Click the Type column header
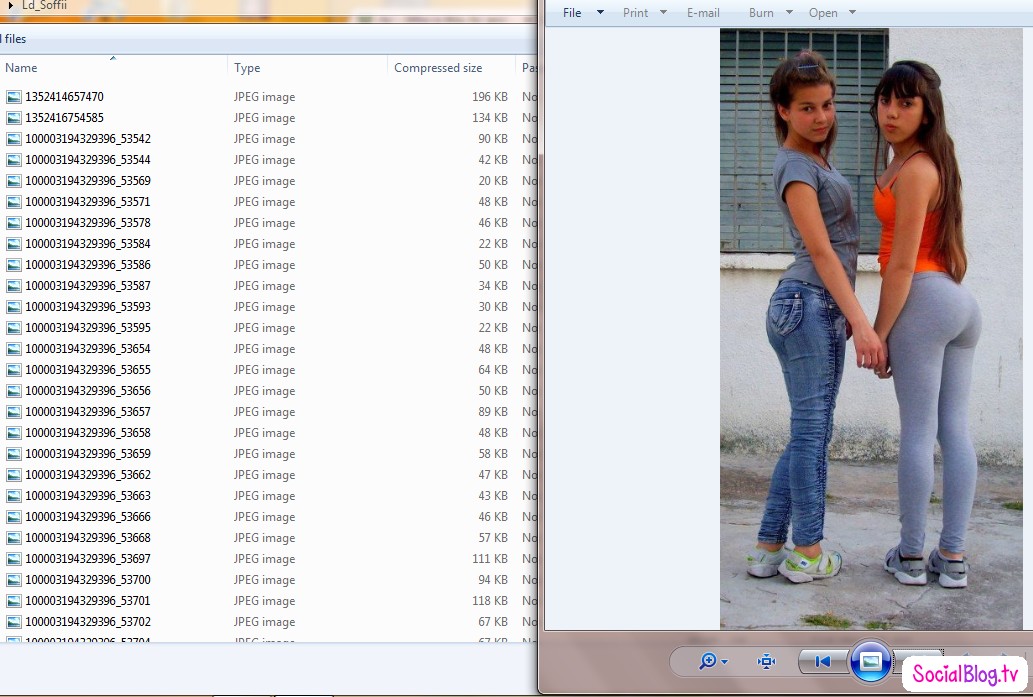The height and width of the screenshot is (697, 1033). coord(247,68)
